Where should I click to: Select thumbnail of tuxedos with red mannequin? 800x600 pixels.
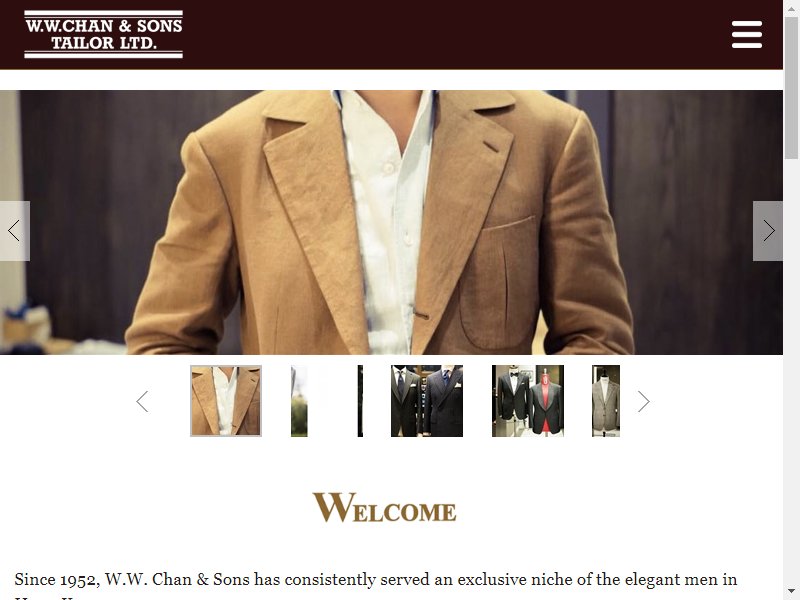click(x=528, y=401)
